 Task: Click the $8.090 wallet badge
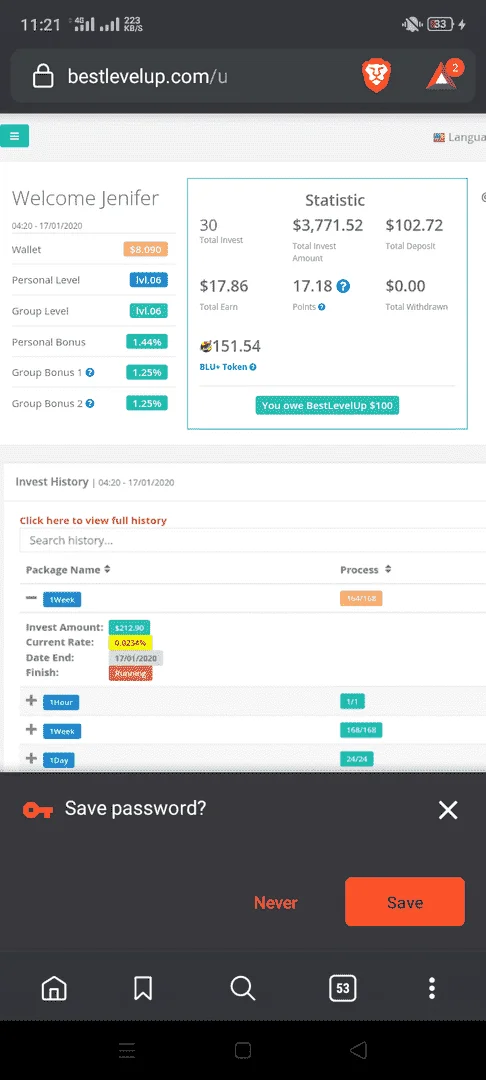145,249
